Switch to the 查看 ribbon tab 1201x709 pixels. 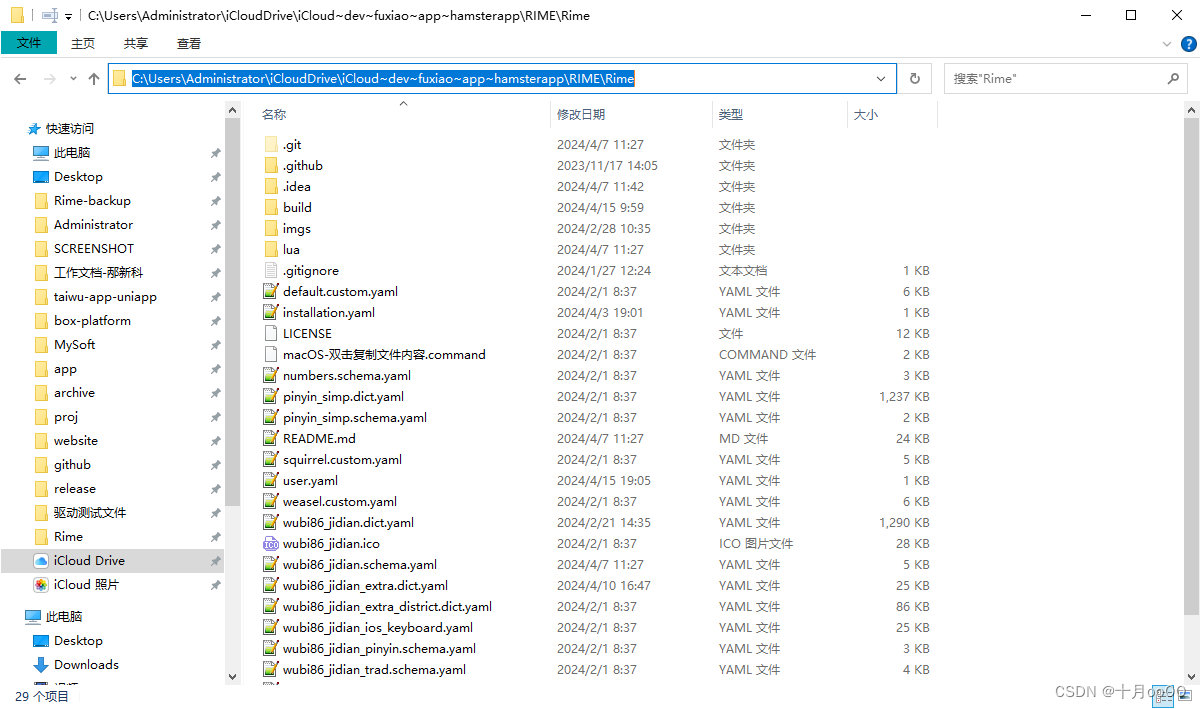(189, 43)
